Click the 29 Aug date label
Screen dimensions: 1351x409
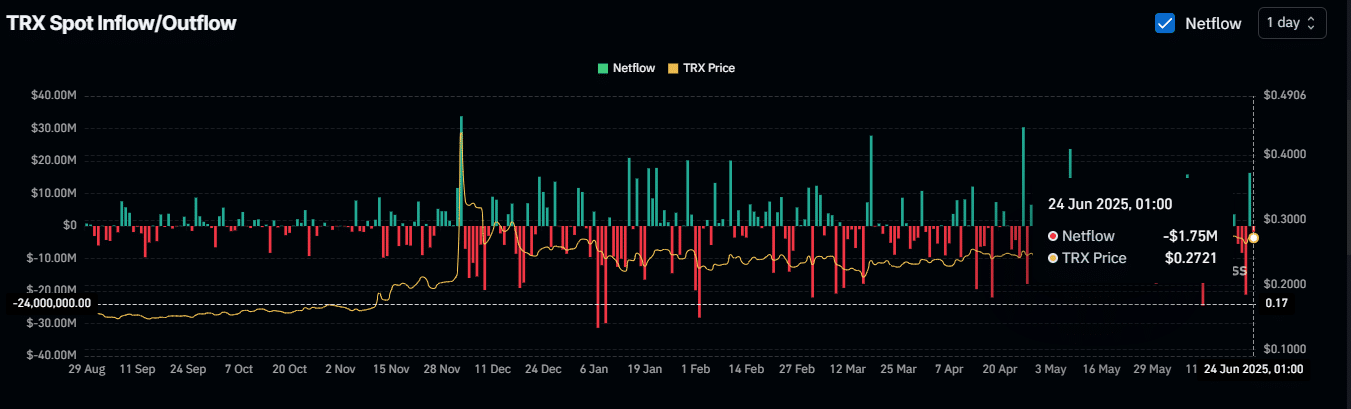pyautogui.click(x=85, y=369)
